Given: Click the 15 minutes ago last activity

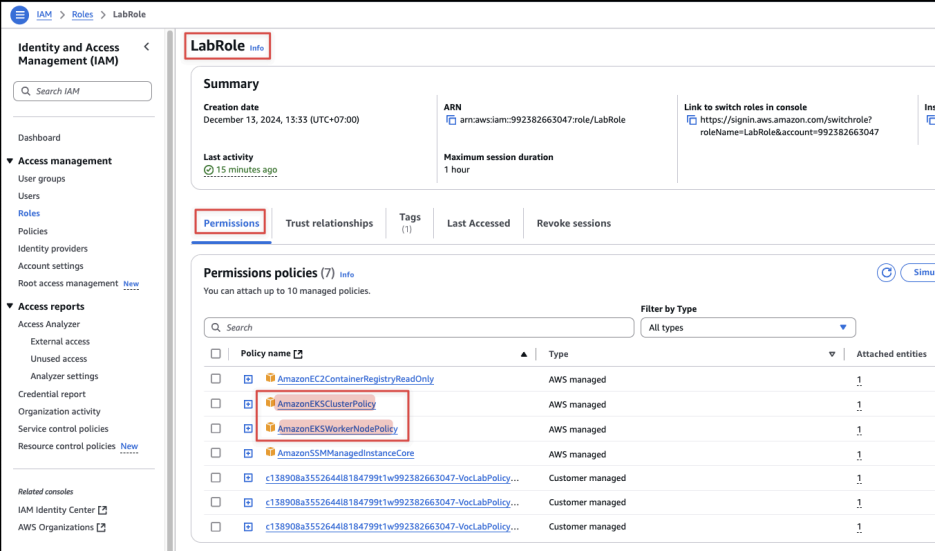Looking at the screenshot, I should (x=246, y=170).
